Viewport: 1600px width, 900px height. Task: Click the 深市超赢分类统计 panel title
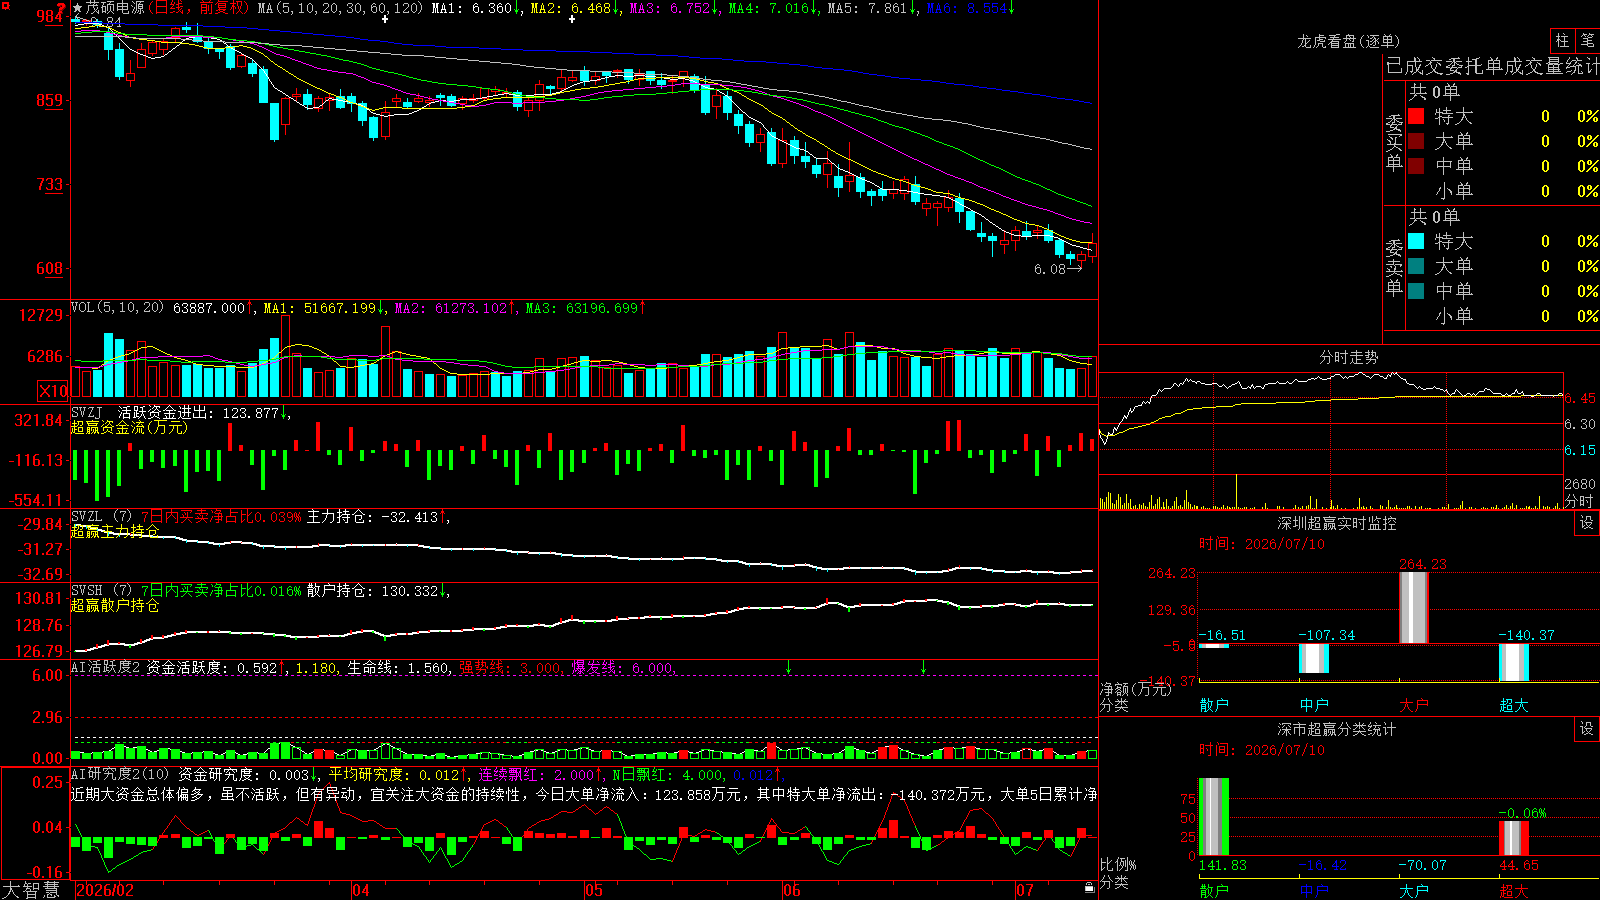tap(1337, 729)
